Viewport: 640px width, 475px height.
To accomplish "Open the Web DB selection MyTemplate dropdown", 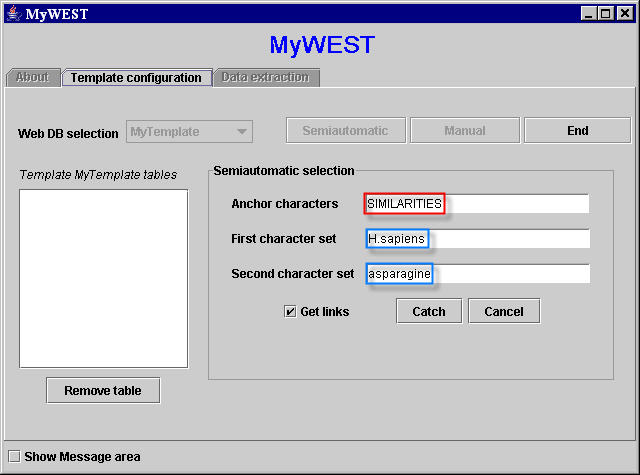I will (189, 131).
